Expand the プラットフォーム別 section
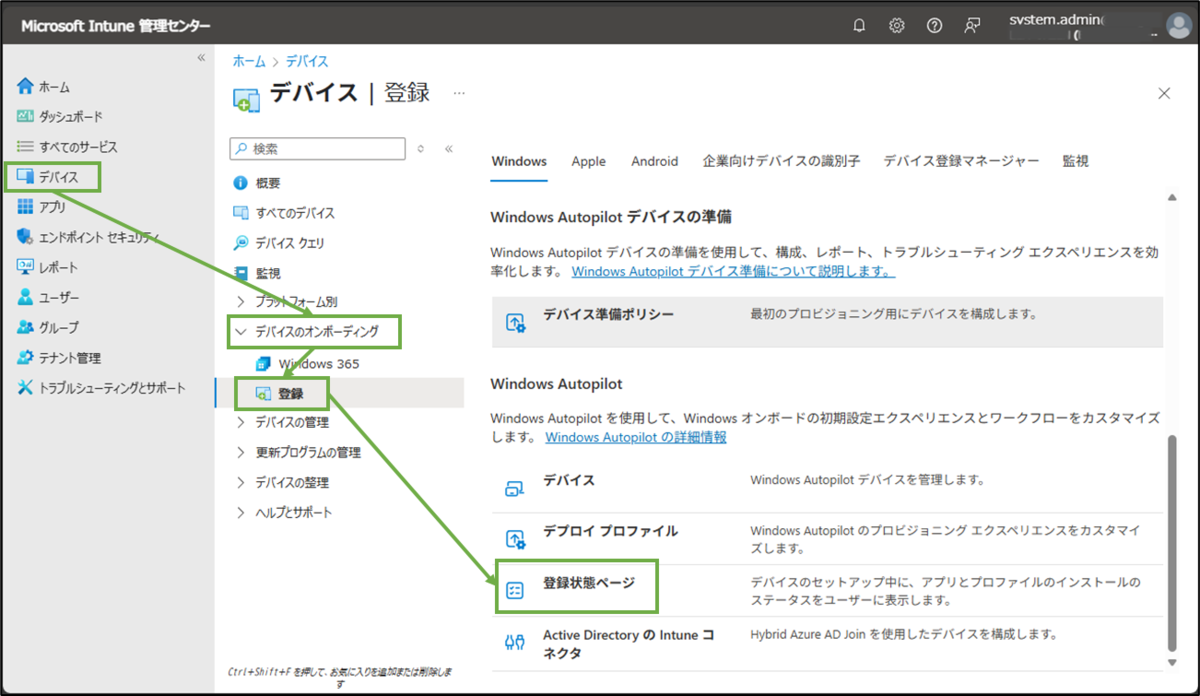 point(240,301)
